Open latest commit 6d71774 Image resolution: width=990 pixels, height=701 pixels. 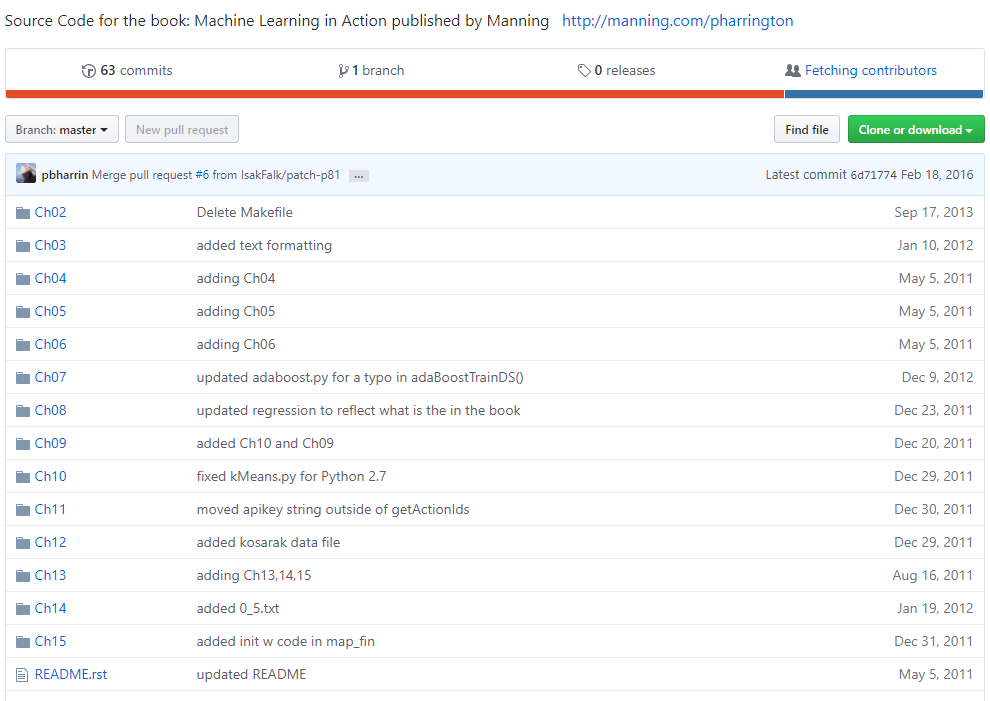(x=873, y=175)
